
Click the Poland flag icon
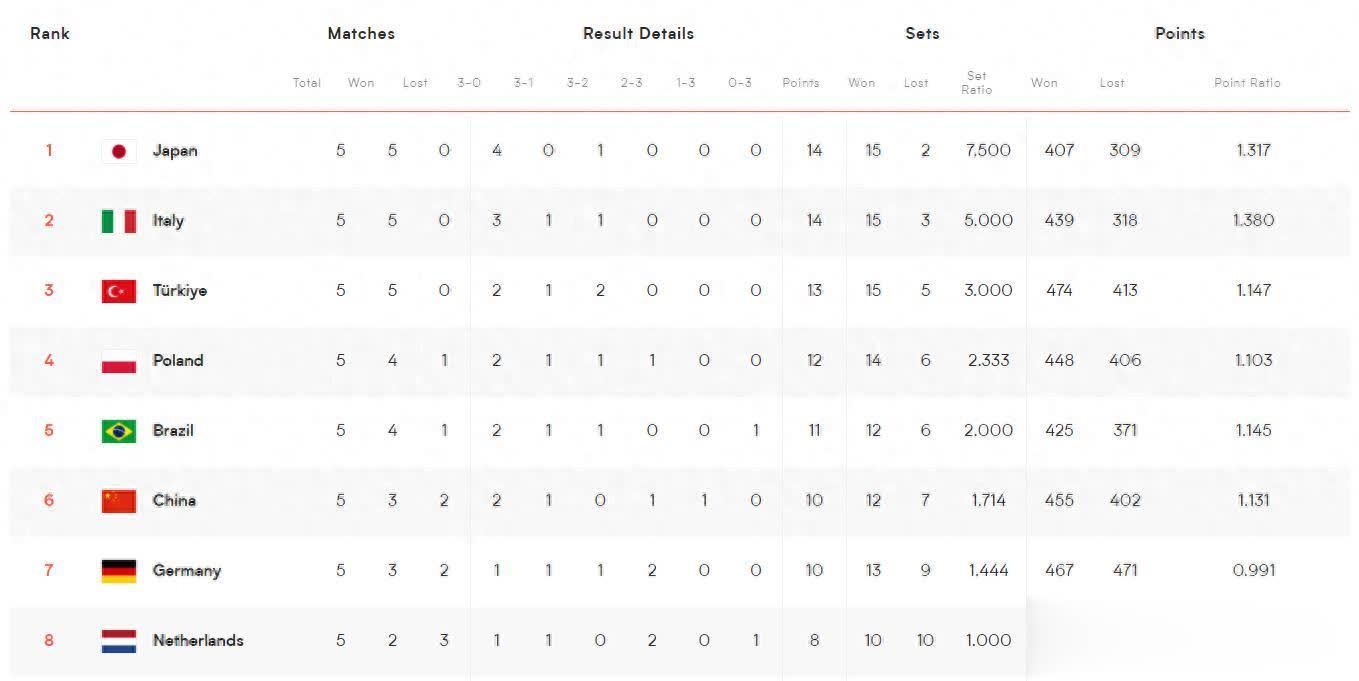pos(119,361)
